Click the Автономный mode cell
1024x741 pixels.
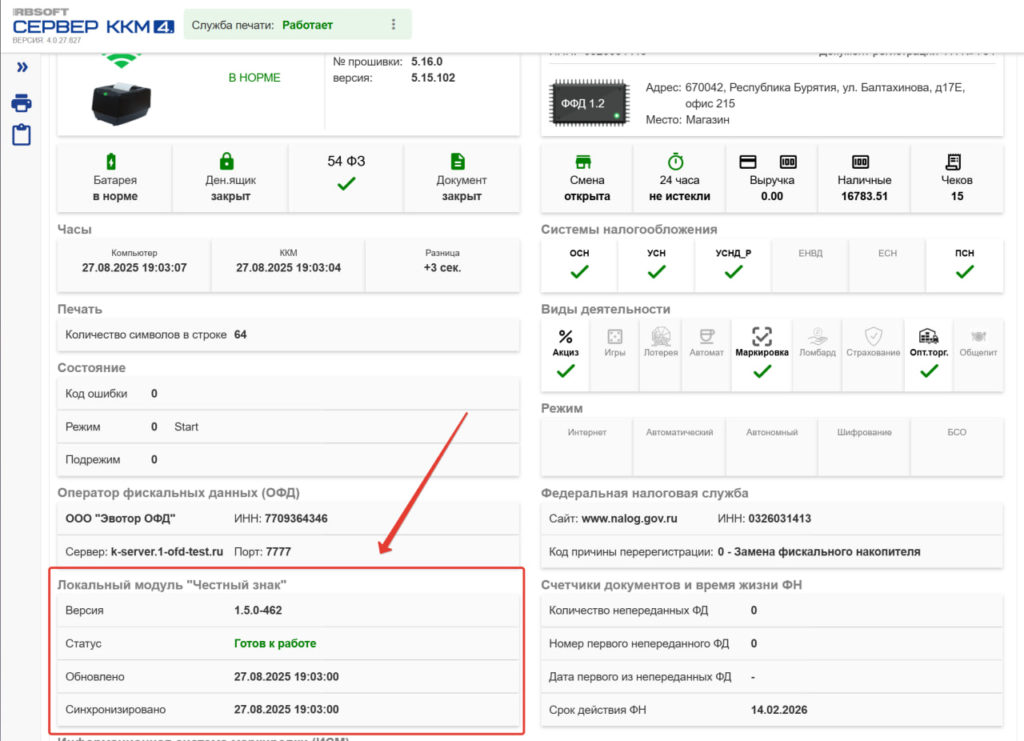[x=771, y=447]
